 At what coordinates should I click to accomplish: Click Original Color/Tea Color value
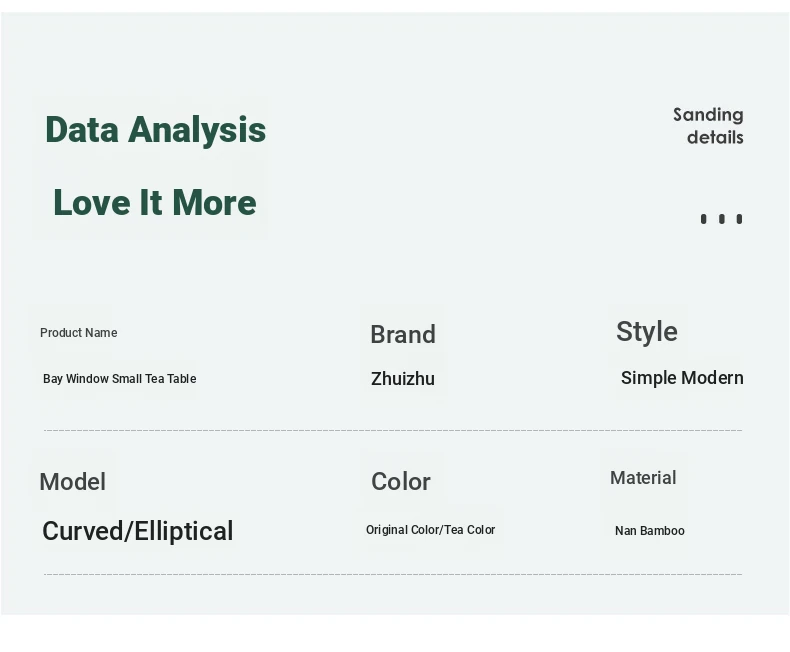[431, 530]
